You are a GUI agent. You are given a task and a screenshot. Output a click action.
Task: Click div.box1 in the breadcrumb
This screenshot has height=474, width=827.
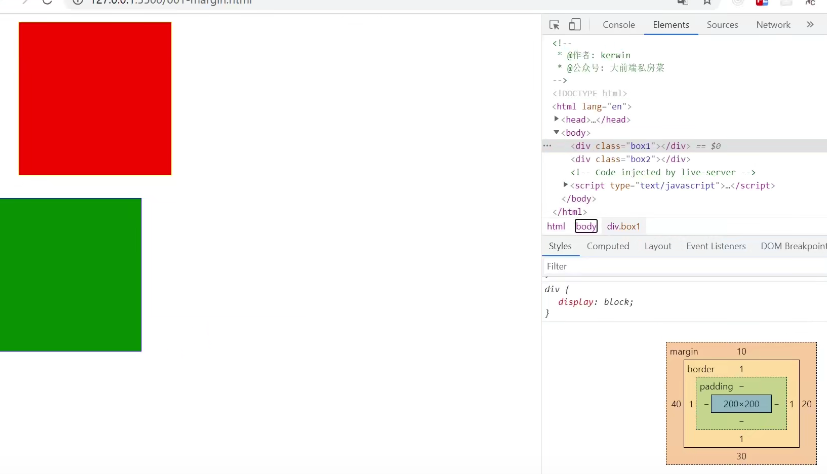click(623, 226)
